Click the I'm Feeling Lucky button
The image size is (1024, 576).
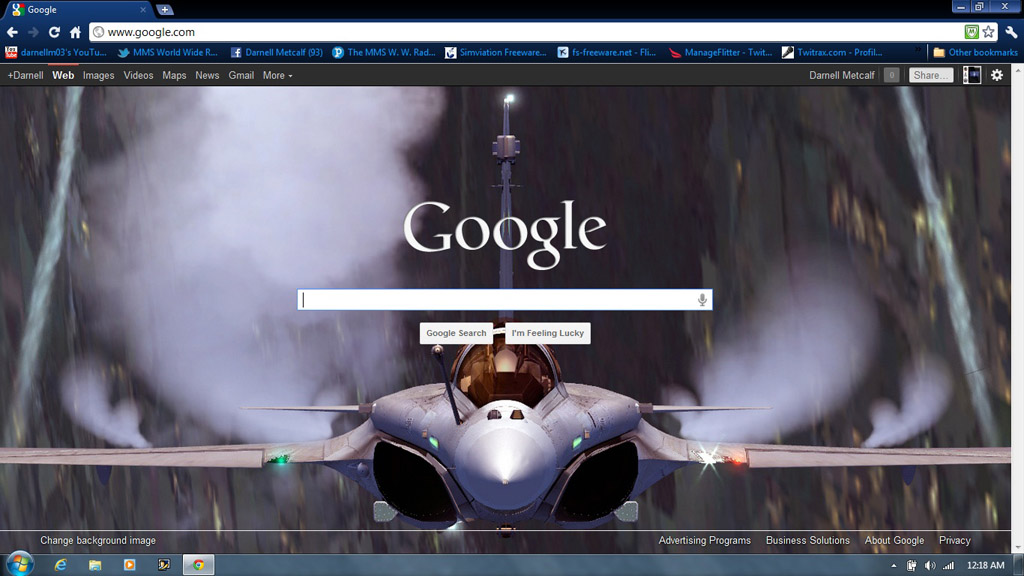point(548,333)
